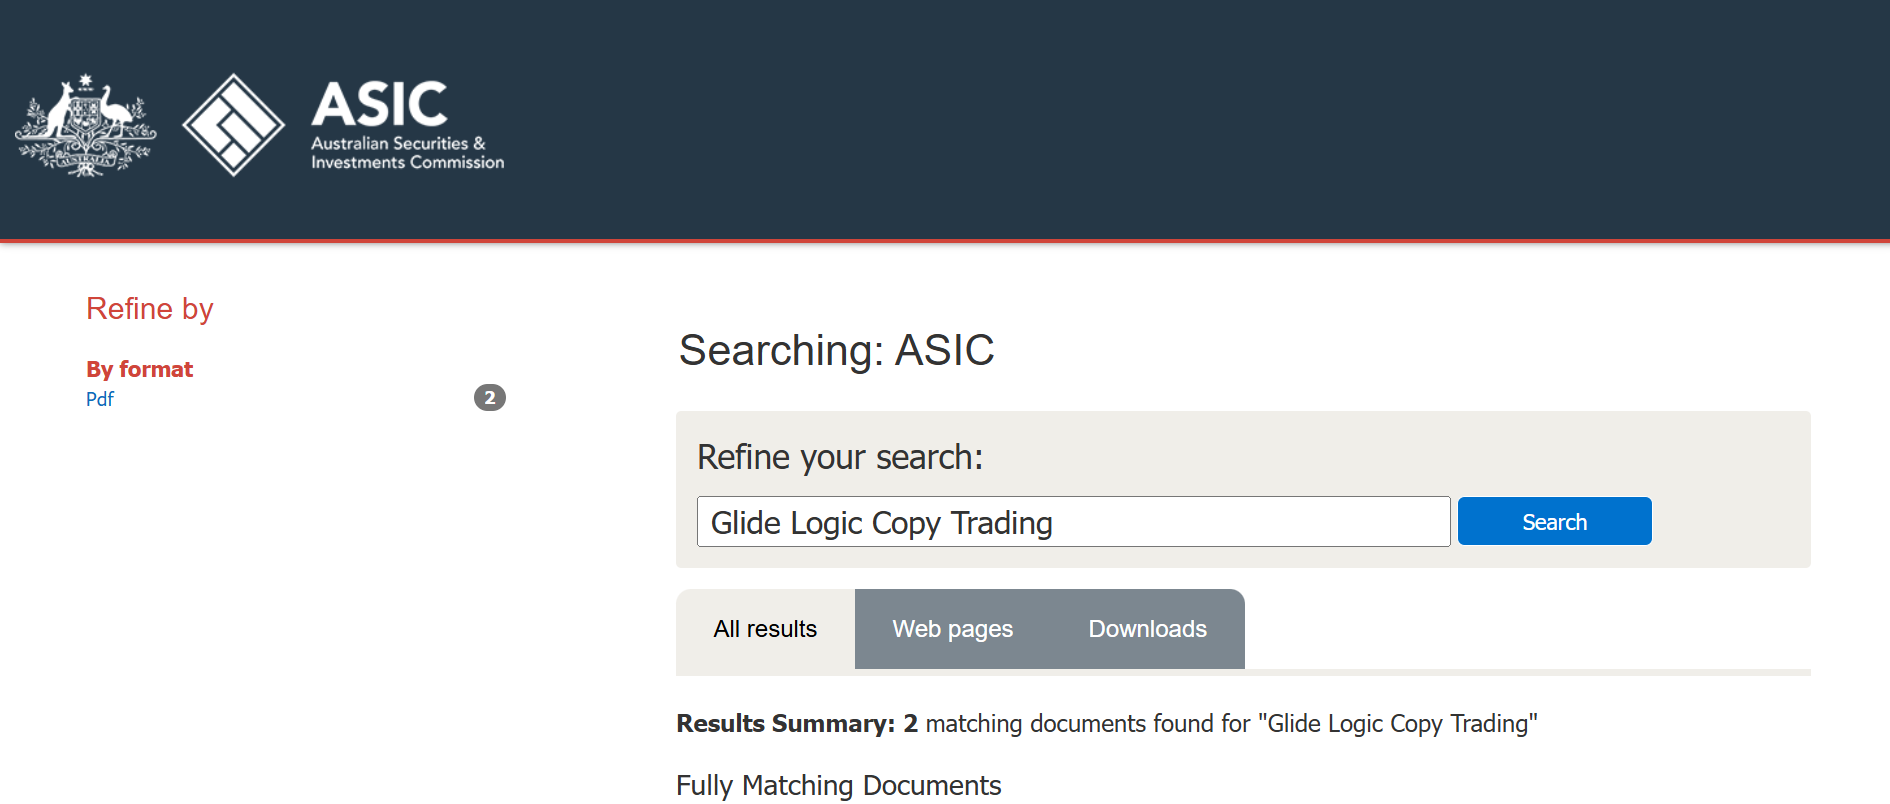Click the bold 2 in Results Summary

point(910,724)
